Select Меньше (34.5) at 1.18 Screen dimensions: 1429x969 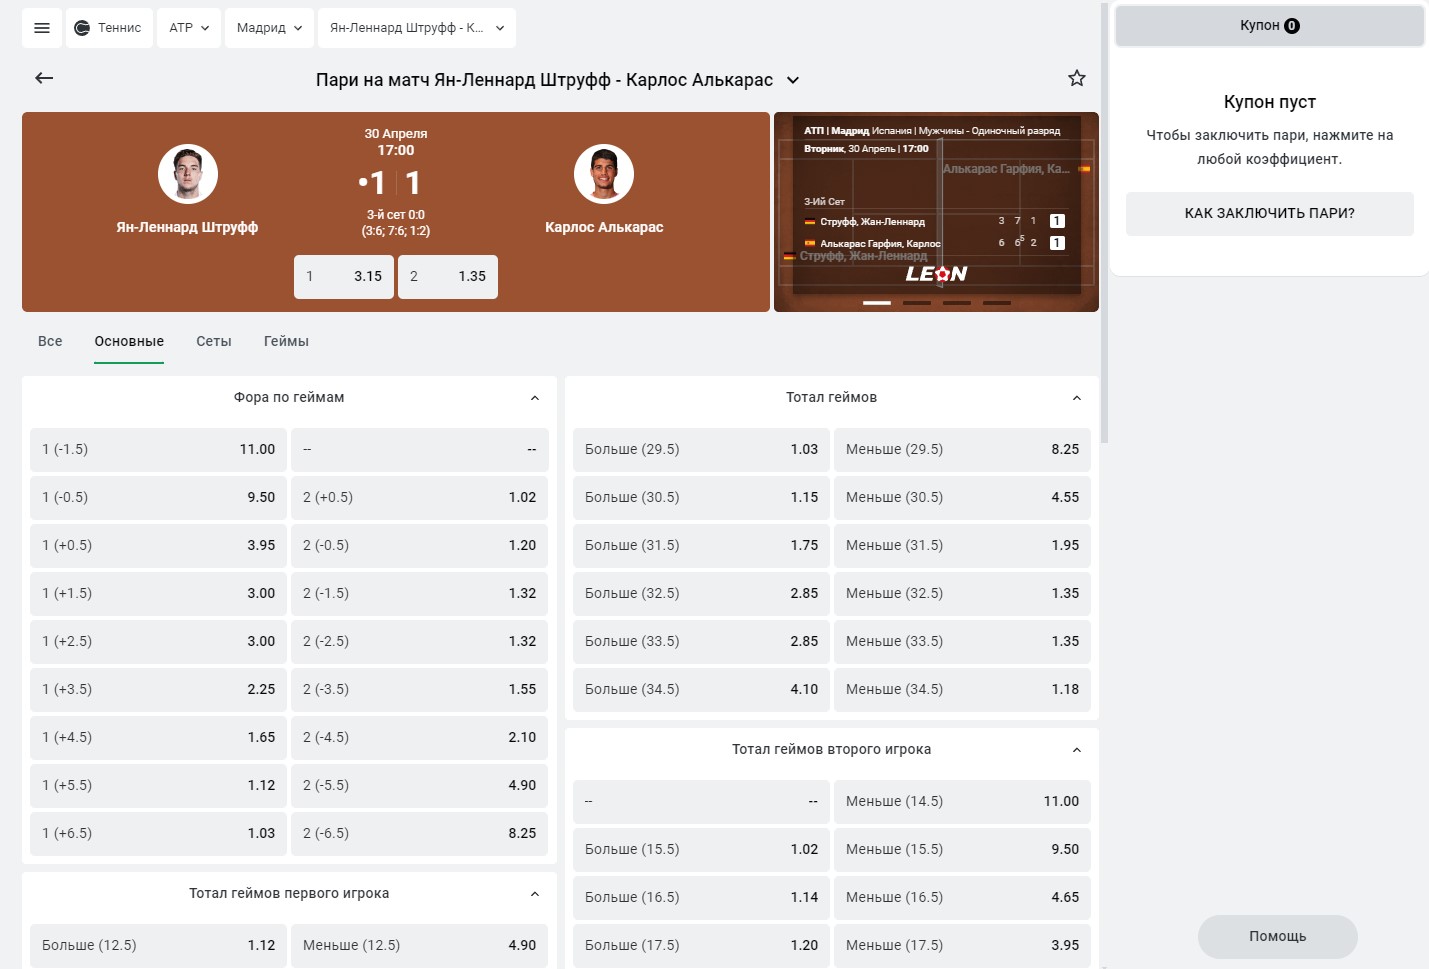point(962,690)
